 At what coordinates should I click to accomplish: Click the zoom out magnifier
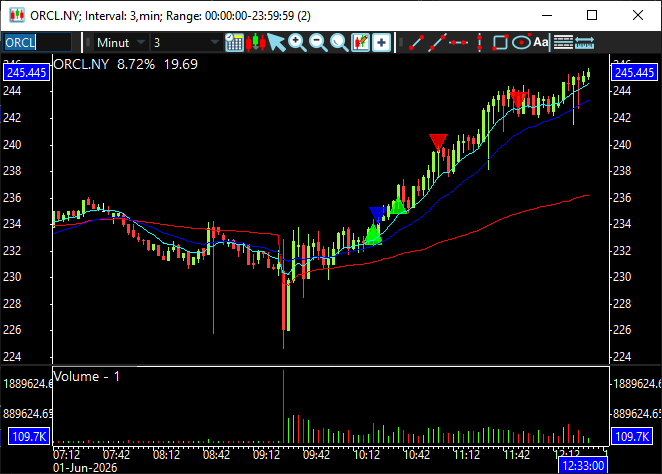pos(318,43)
